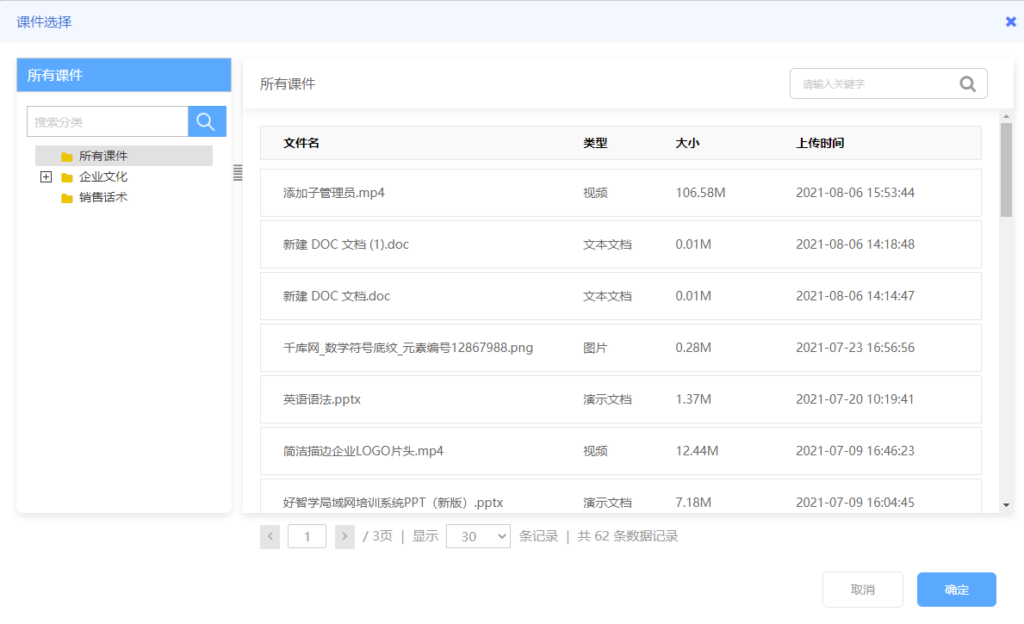Select 销售话术 category label
This screenshot has height=624, width=1024.
pos(103,197)
